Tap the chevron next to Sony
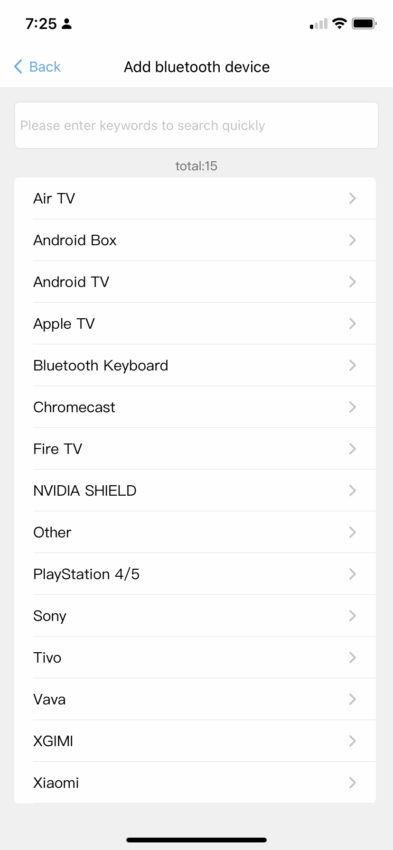 352,616
